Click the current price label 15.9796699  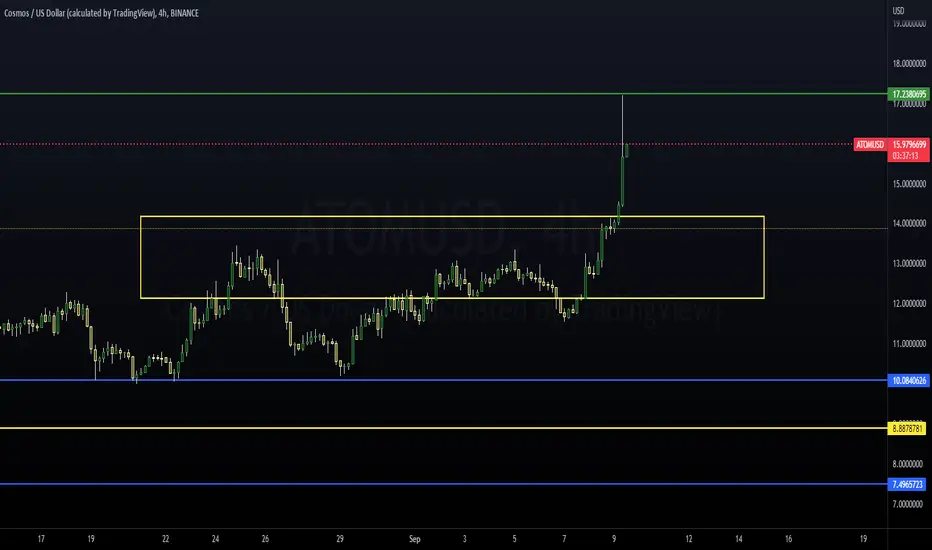(x=909, y=144)
